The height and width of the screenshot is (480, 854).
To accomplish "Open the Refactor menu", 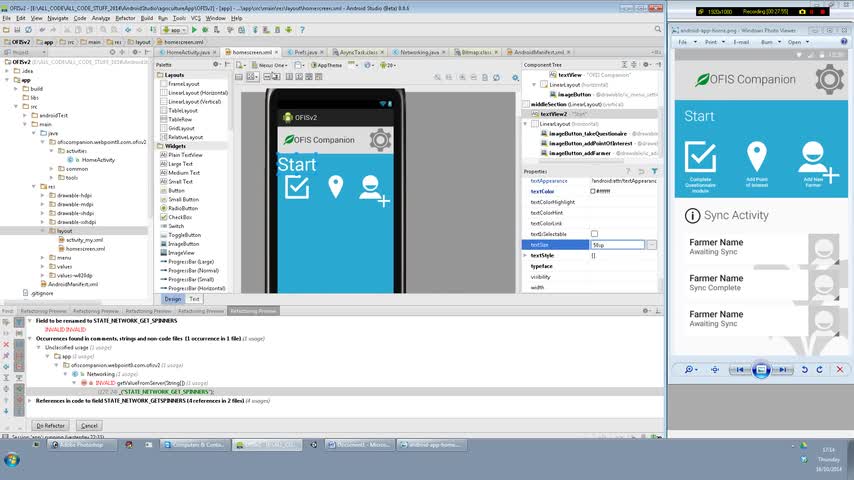I will tap(125, 18).
